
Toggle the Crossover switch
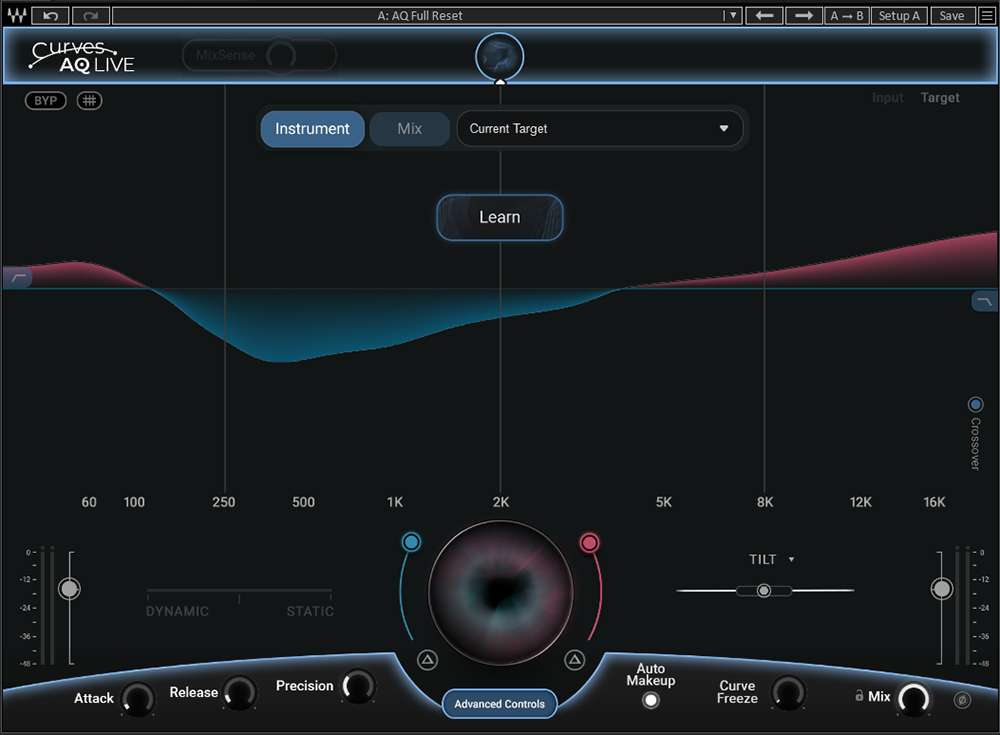point(976,405)
